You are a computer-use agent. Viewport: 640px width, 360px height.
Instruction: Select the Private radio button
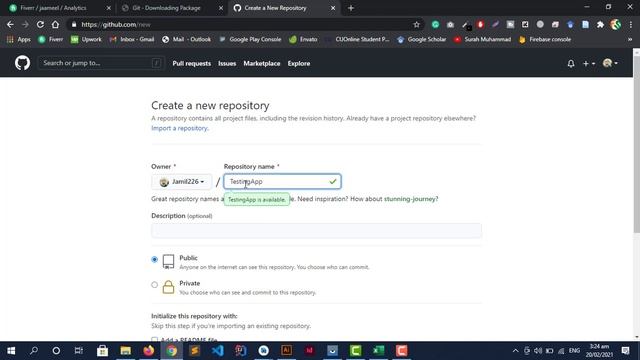pyautogui.click(x=154, y=284)
